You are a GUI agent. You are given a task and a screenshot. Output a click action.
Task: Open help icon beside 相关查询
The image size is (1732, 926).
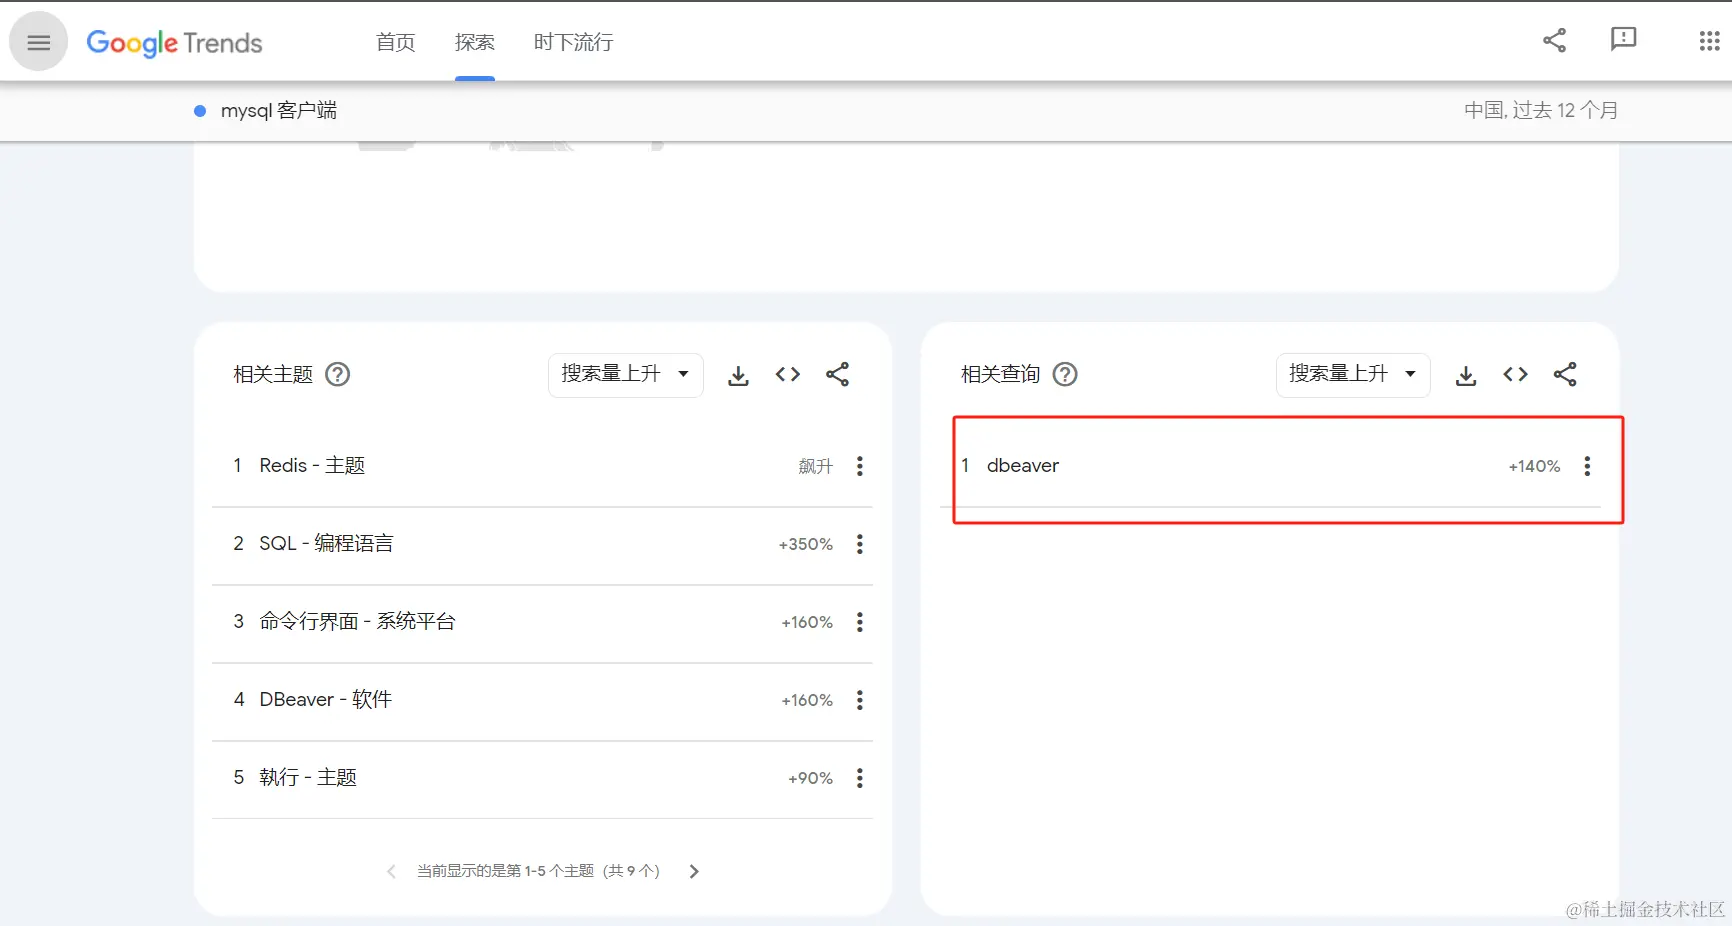point(1066,374)
